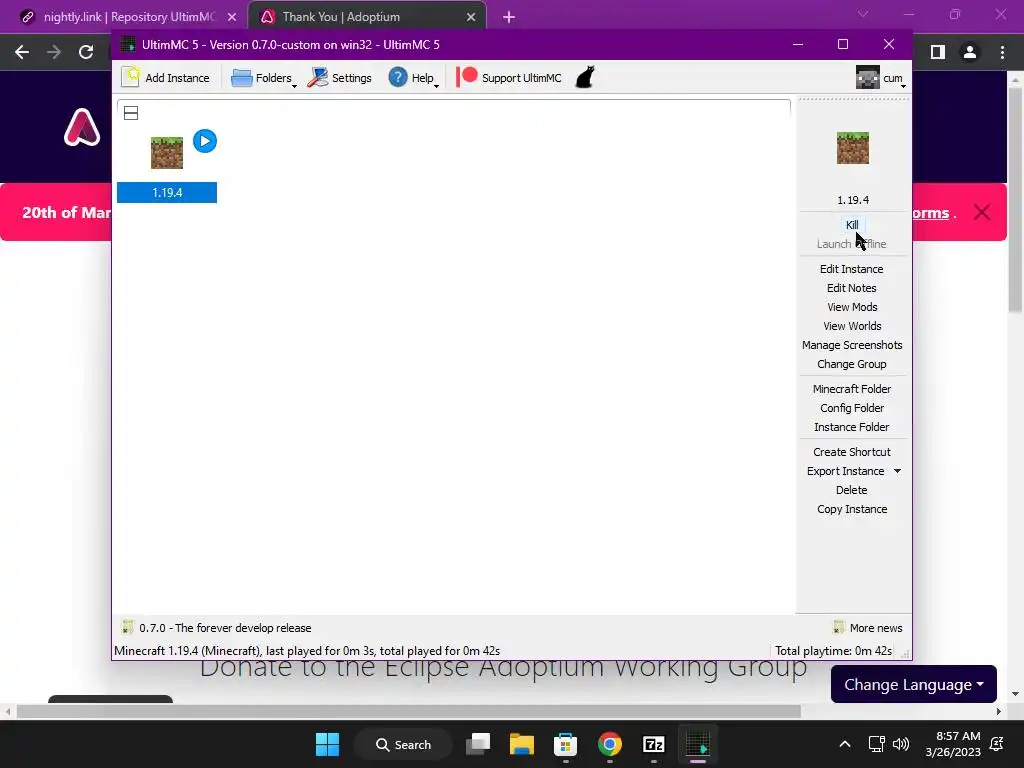Delete the selected instance
Viewport: 1024px width, 768px height.
(852, 490)
